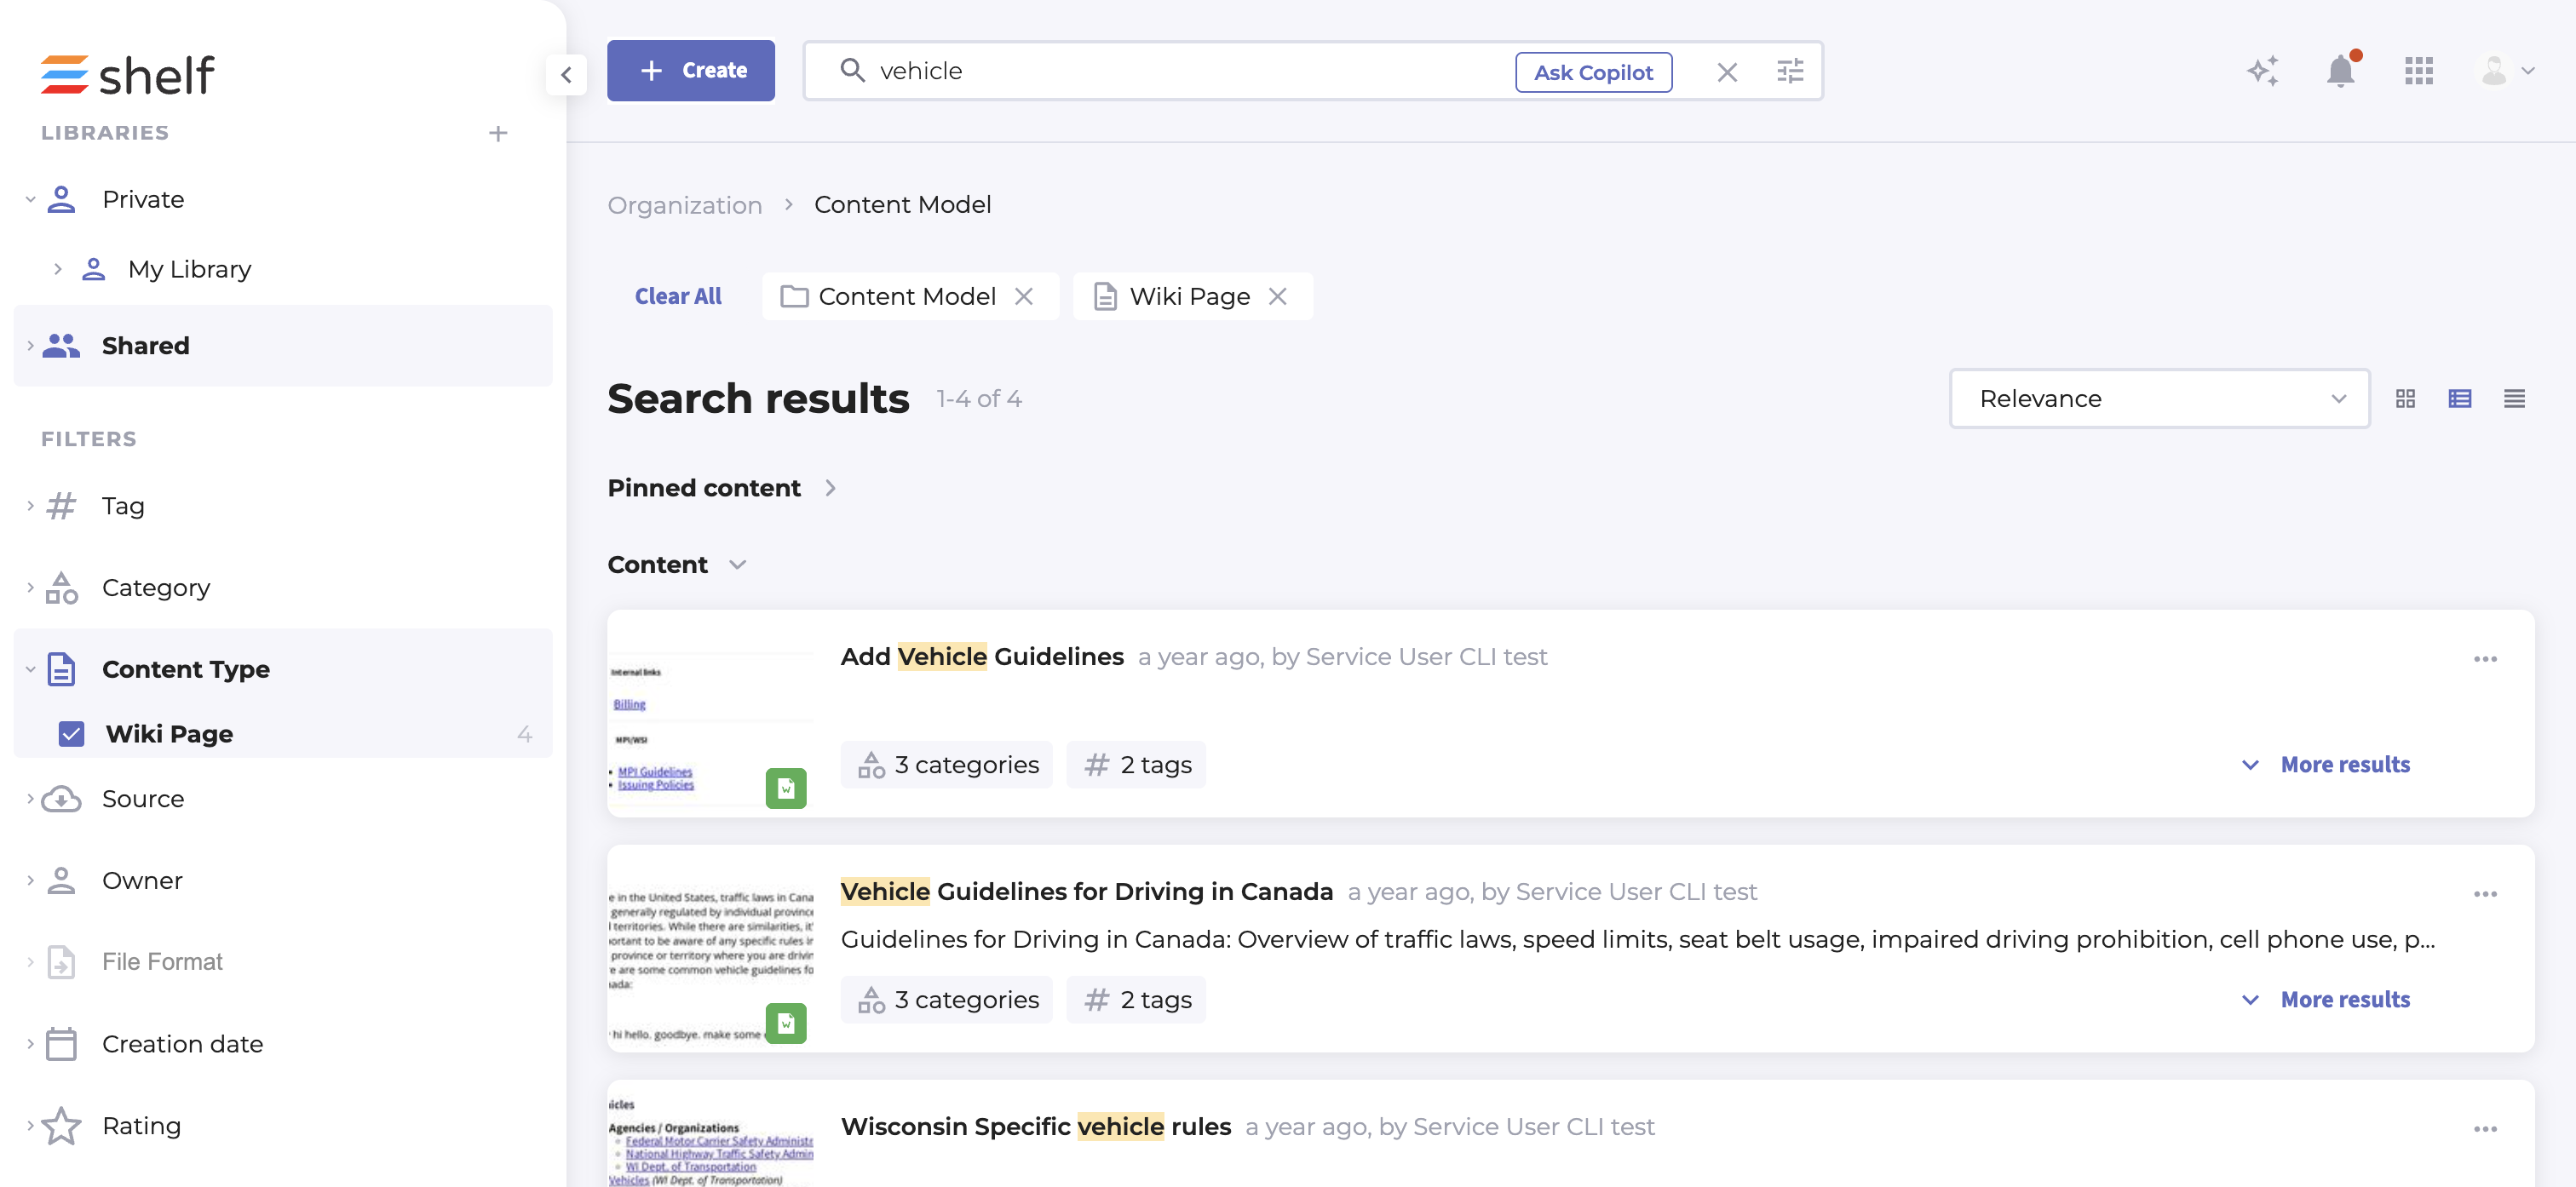
Task: Expand the Pinned content section
Action: [x=830, y=488]
